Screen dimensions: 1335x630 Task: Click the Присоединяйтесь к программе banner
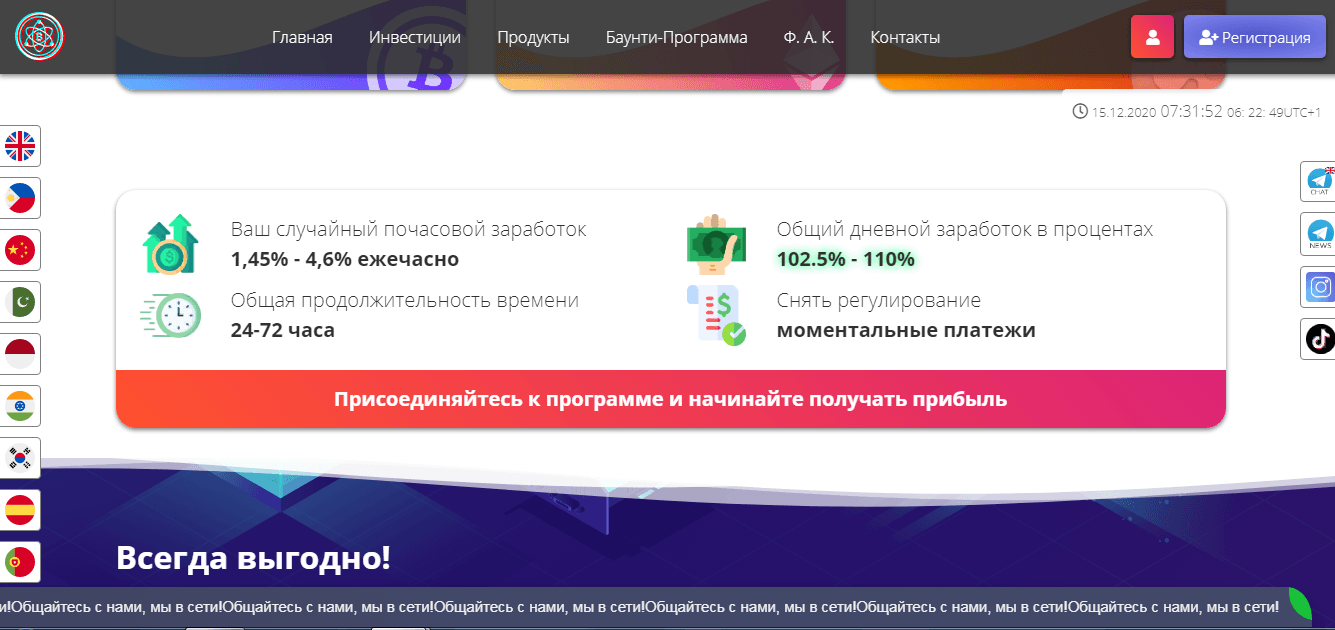pos(670,400)
